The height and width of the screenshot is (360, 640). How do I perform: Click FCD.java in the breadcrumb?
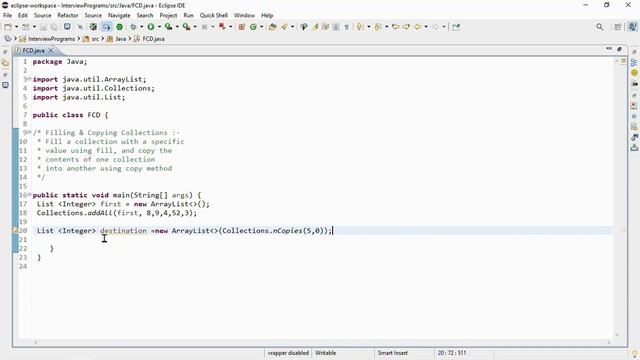pos(153,39)
